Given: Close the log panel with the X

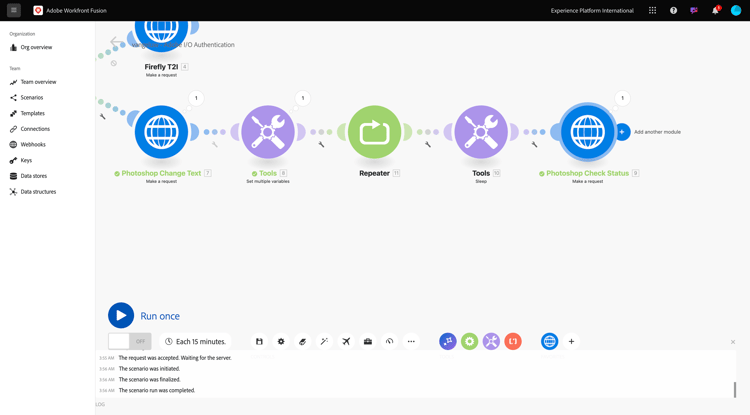Looking at the screenshot, I should [733, 342].
